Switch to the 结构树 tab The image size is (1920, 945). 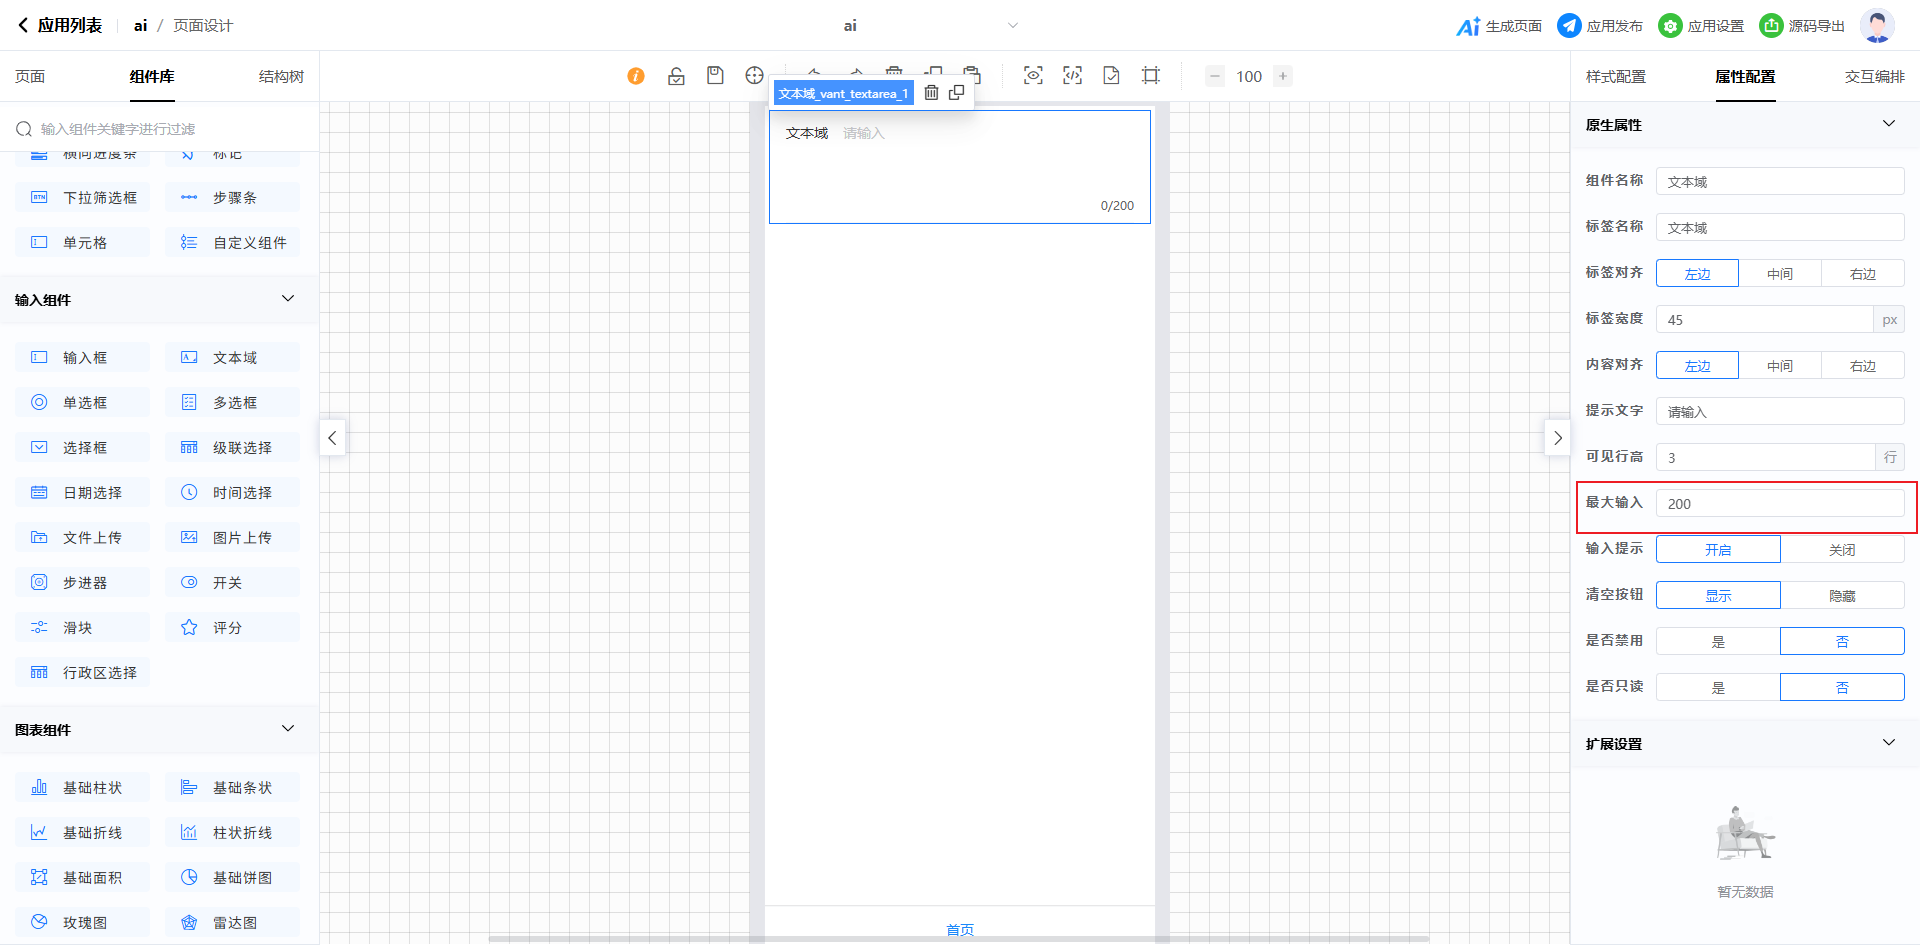(281, 77)
